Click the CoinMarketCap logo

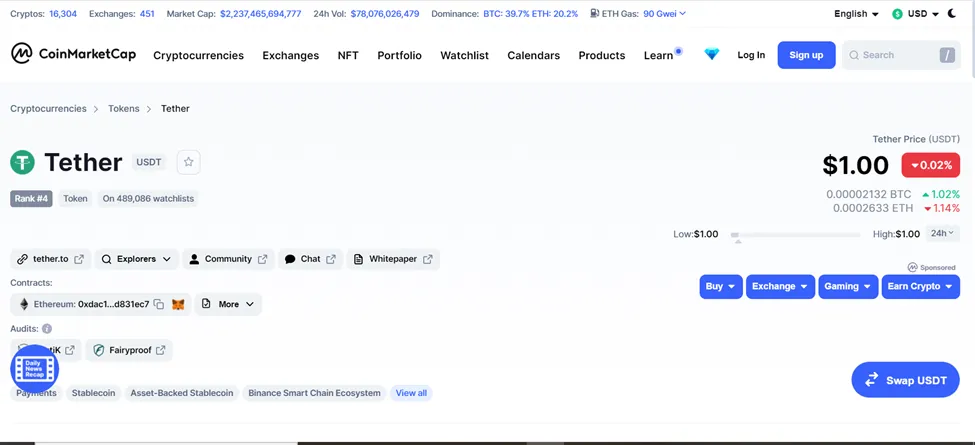[73, 54]
